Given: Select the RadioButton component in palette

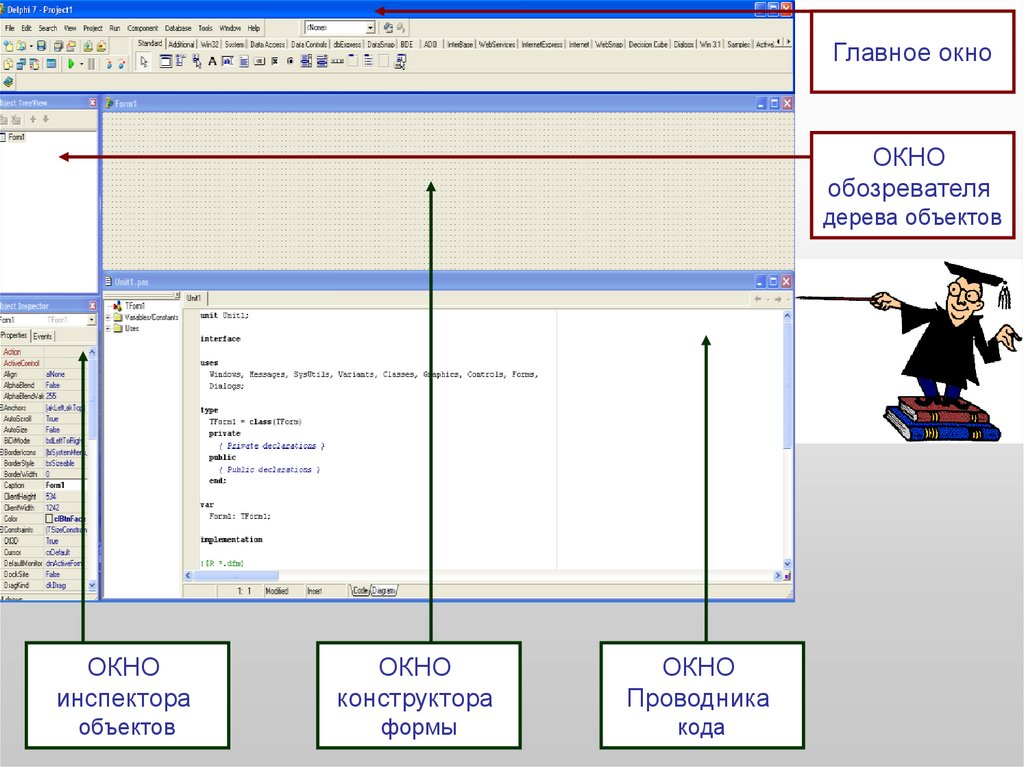Looking at the screenshot, I should (291, 62).
